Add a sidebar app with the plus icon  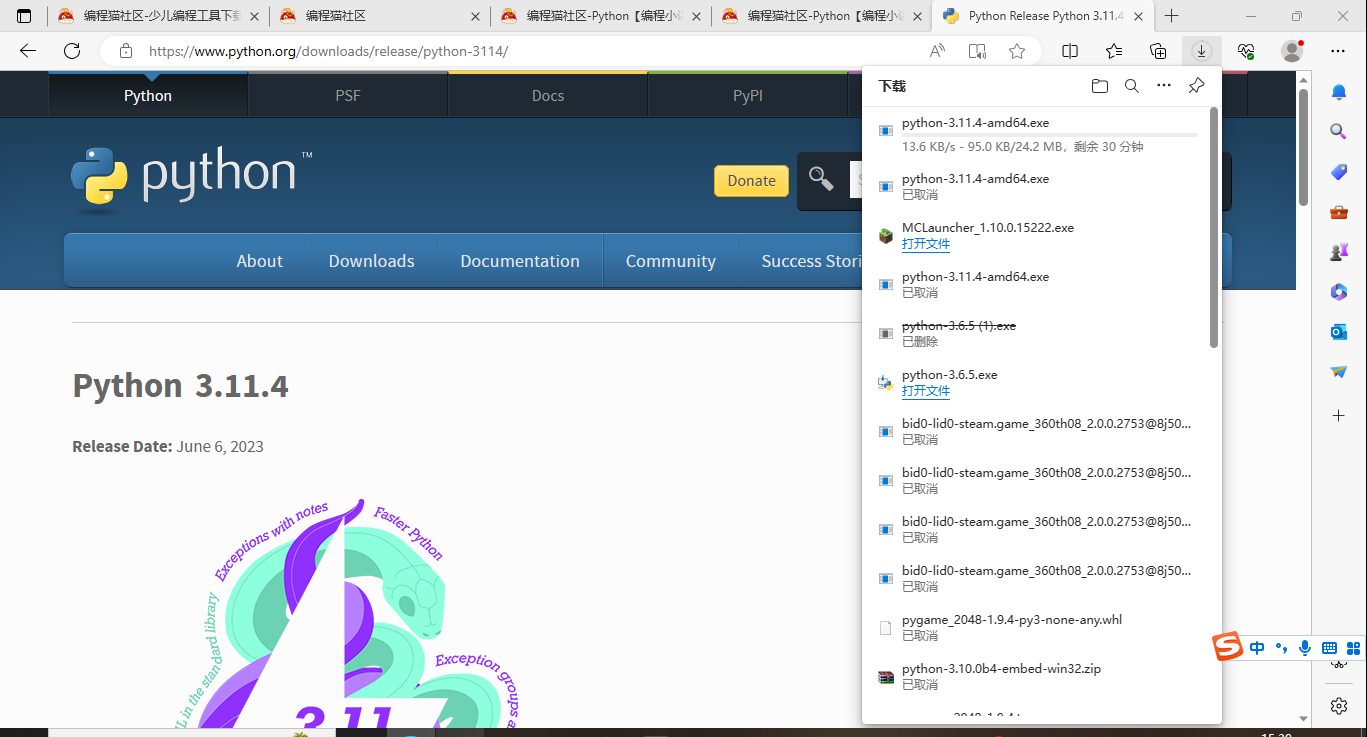tap(1339, 414)
